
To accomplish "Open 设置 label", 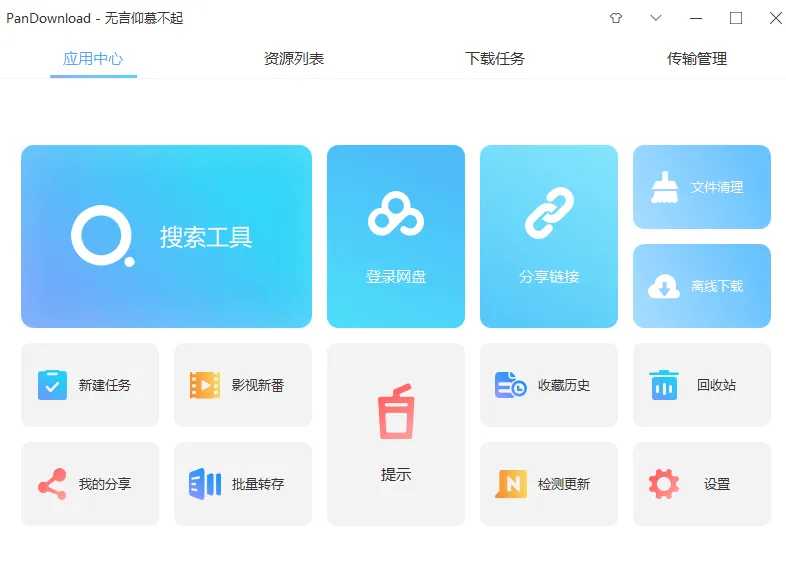I will pyautogui.click(x=717, y=484).
